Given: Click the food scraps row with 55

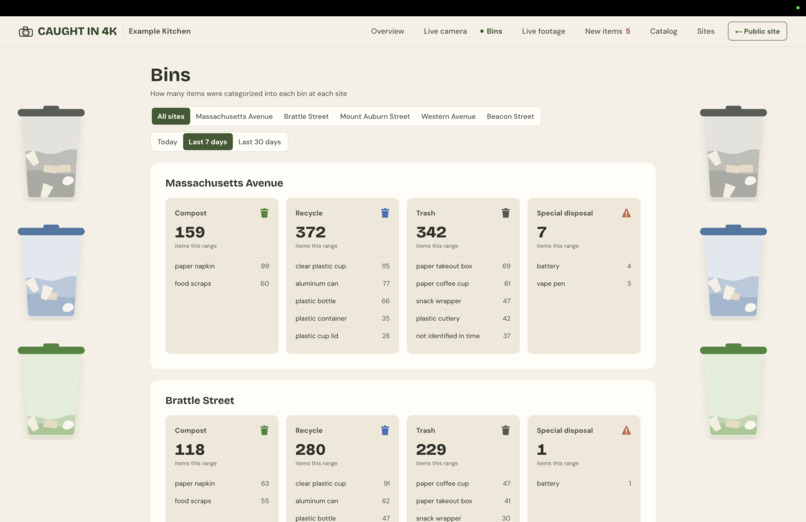Looking at the screenshot, I should click(222, 501).
